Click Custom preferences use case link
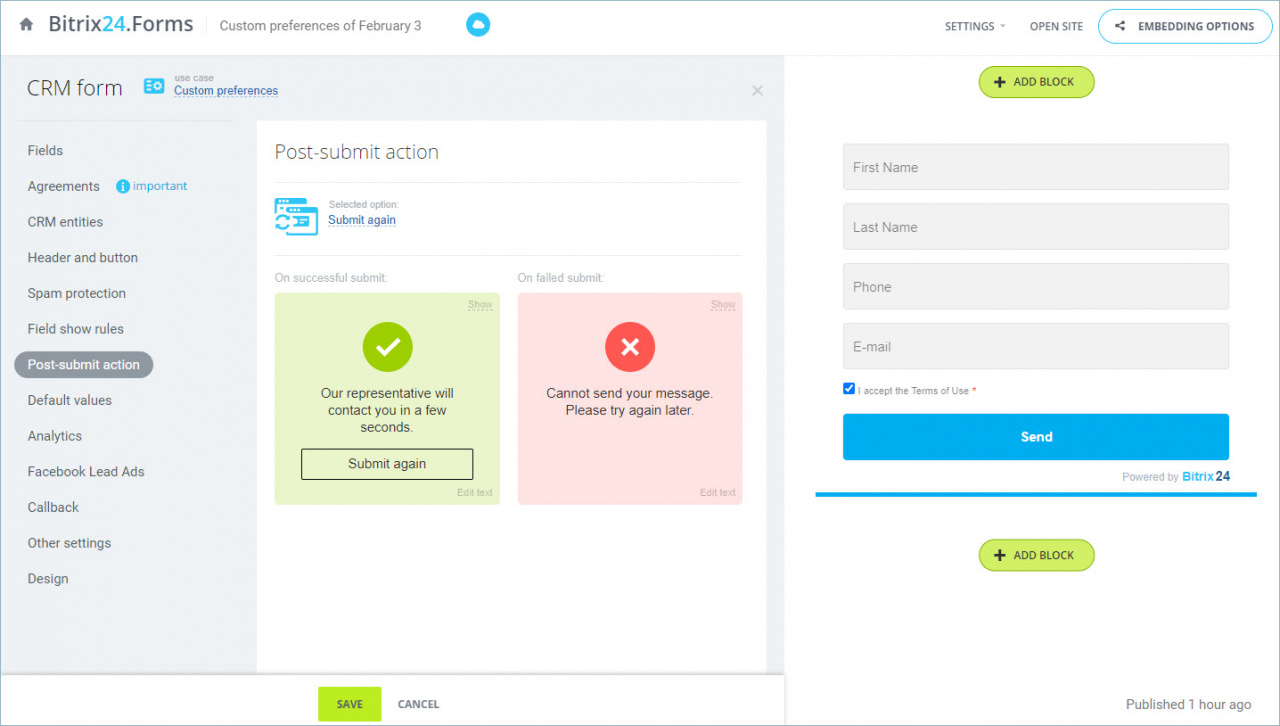The image size is (1280, 726). (226, 91)
